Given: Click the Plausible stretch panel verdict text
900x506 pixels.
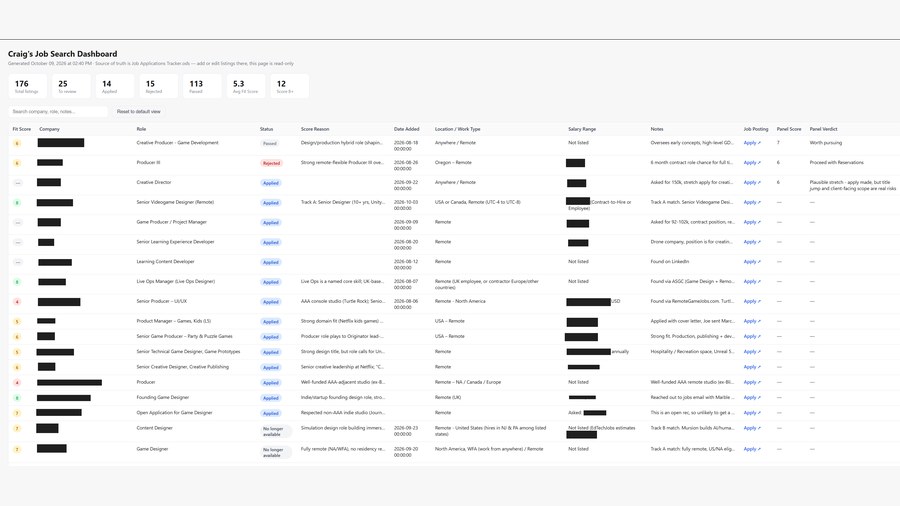Looking at the screenshot, I should (852, 185).
